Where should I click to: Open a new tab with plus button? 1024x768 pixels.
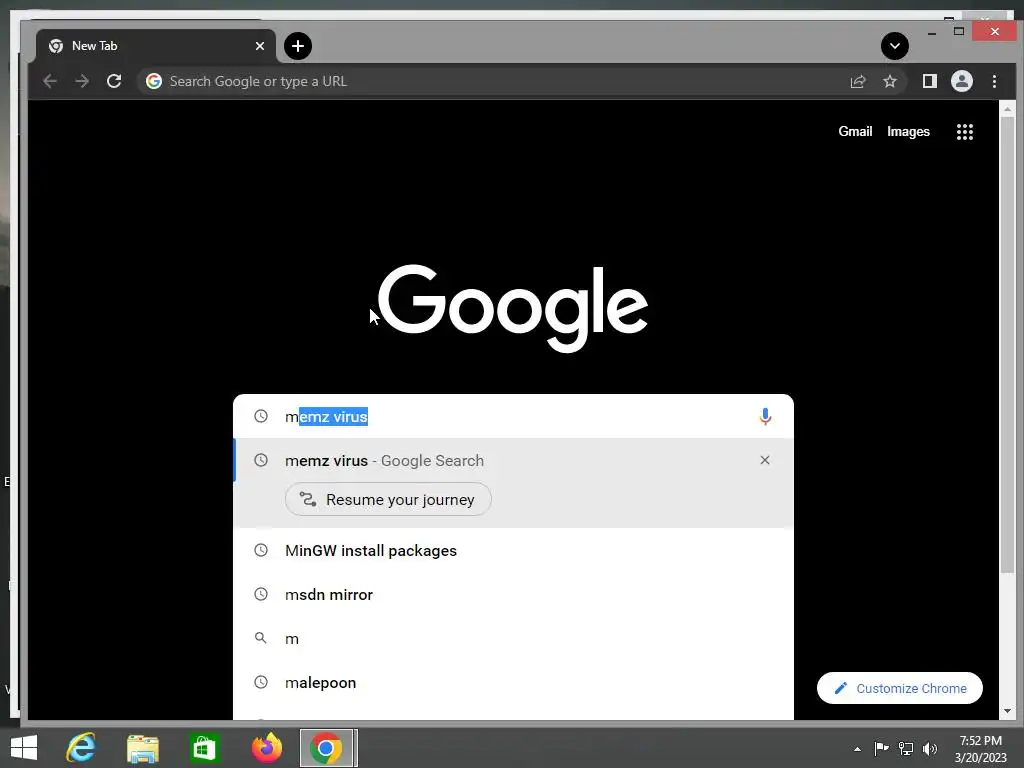[x=298, y=46]
